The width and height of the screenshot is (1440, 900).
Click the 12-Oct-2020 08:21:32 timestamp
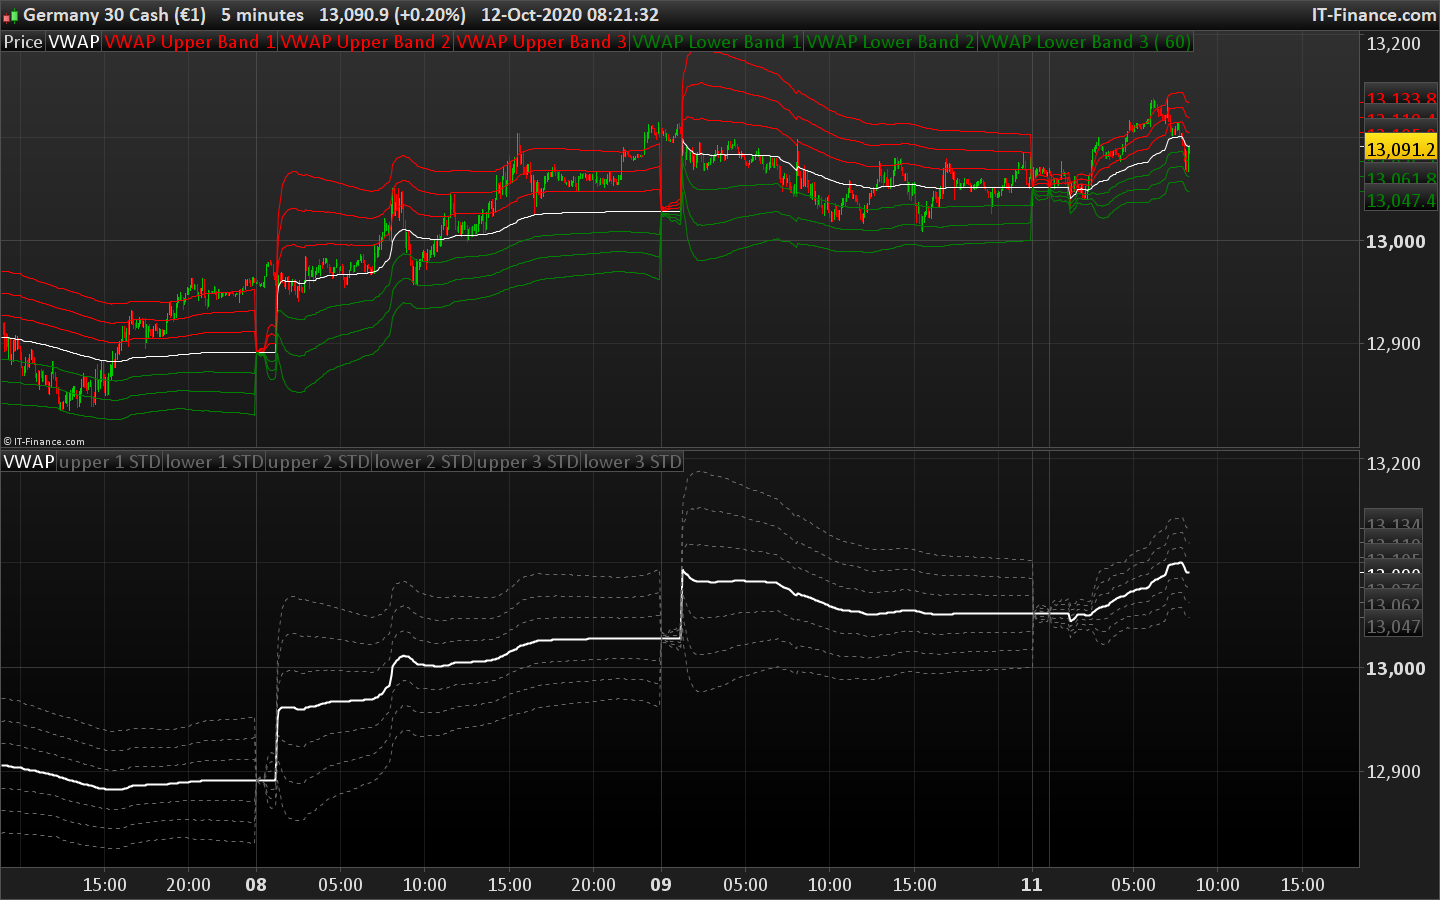pyautogui.click(x=570, y=15)
